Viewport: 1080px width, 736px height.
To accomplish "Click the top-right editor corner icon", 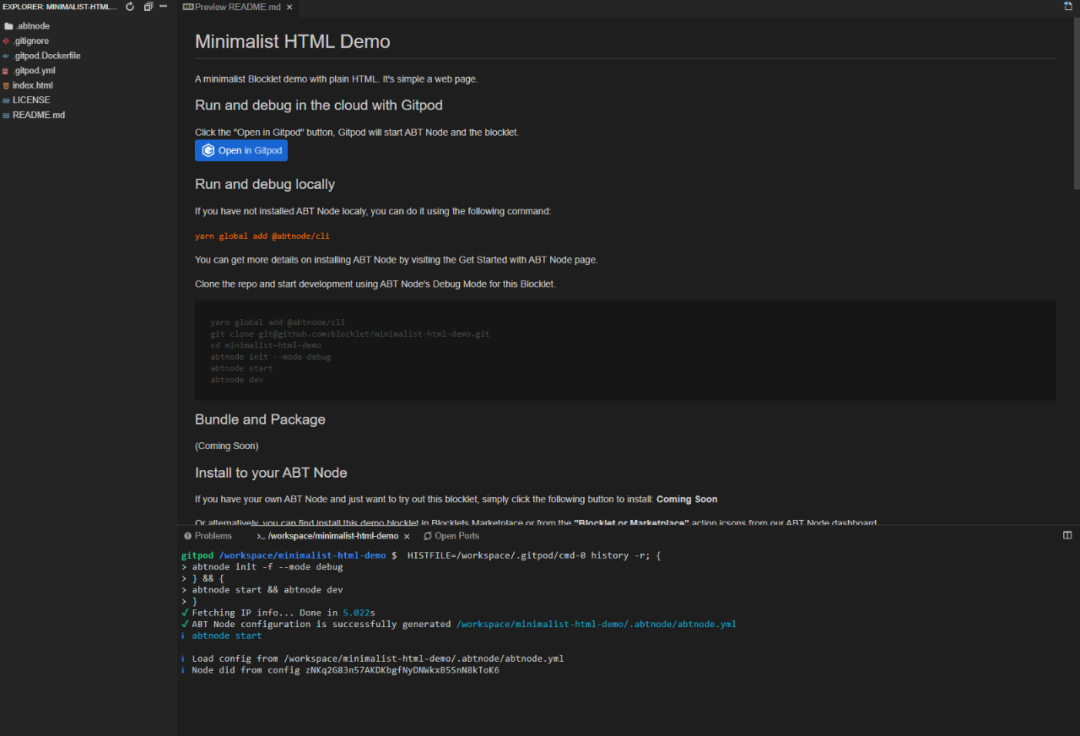I will point(1067,6).
